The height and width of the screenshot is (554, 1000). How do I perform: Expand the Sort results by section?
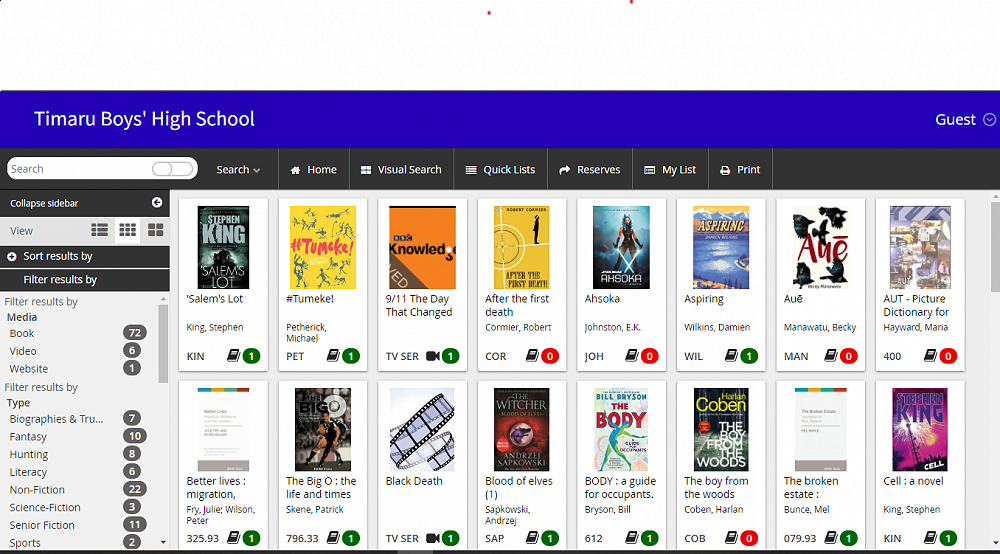[x=57, y=256]
